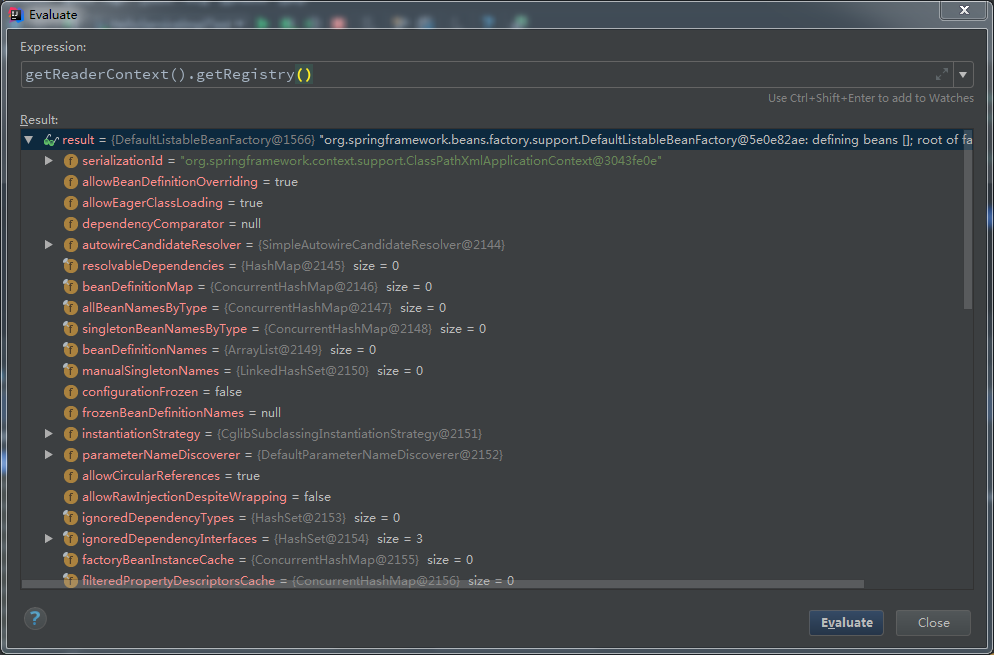994x655 pixels.
Task: Select the DefaultParameterNameDiscoverer@2152 value
Action: (x=379, y=455)
